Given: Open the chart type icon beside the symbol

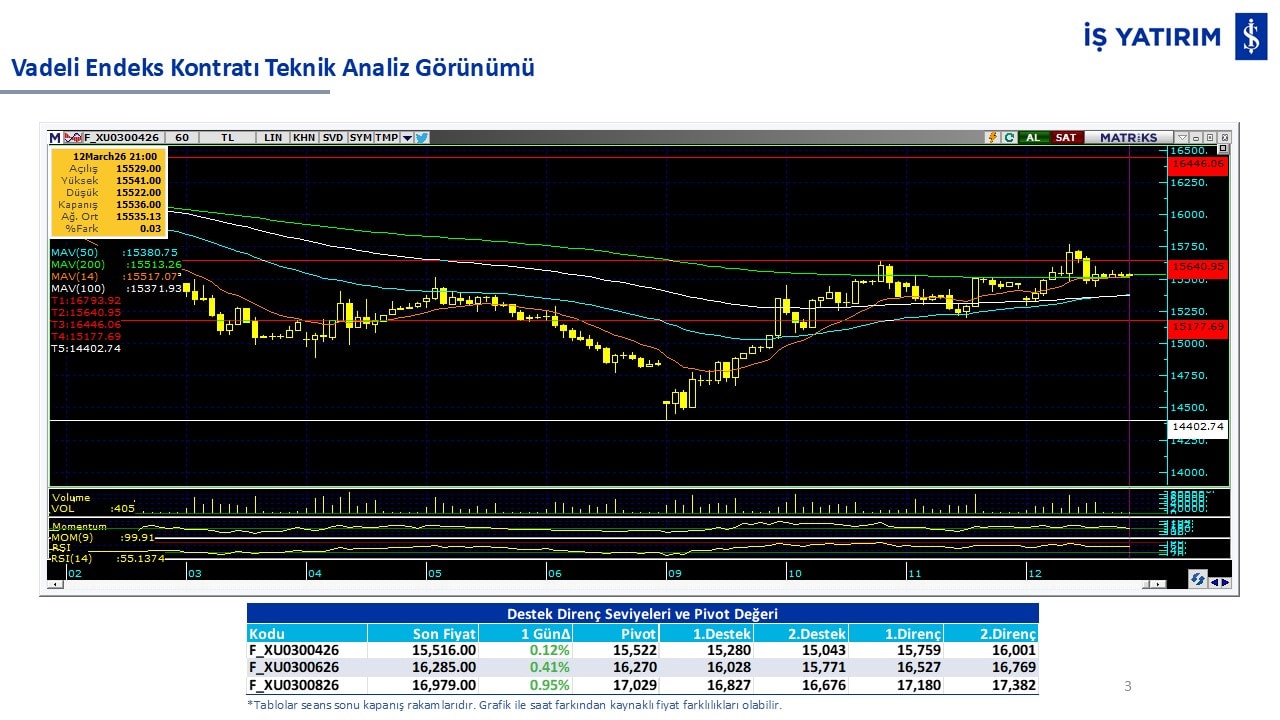Looking at the screenshot, I should coord(72,138).
